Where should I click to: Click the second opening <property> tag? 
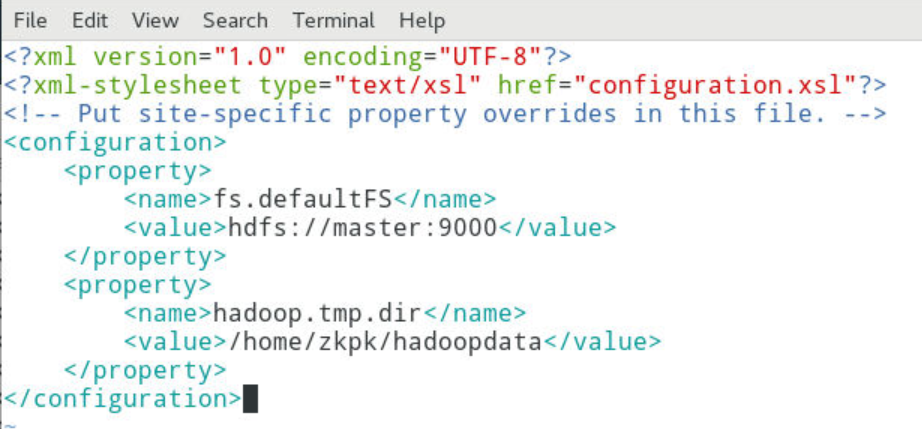coord(138,285)
